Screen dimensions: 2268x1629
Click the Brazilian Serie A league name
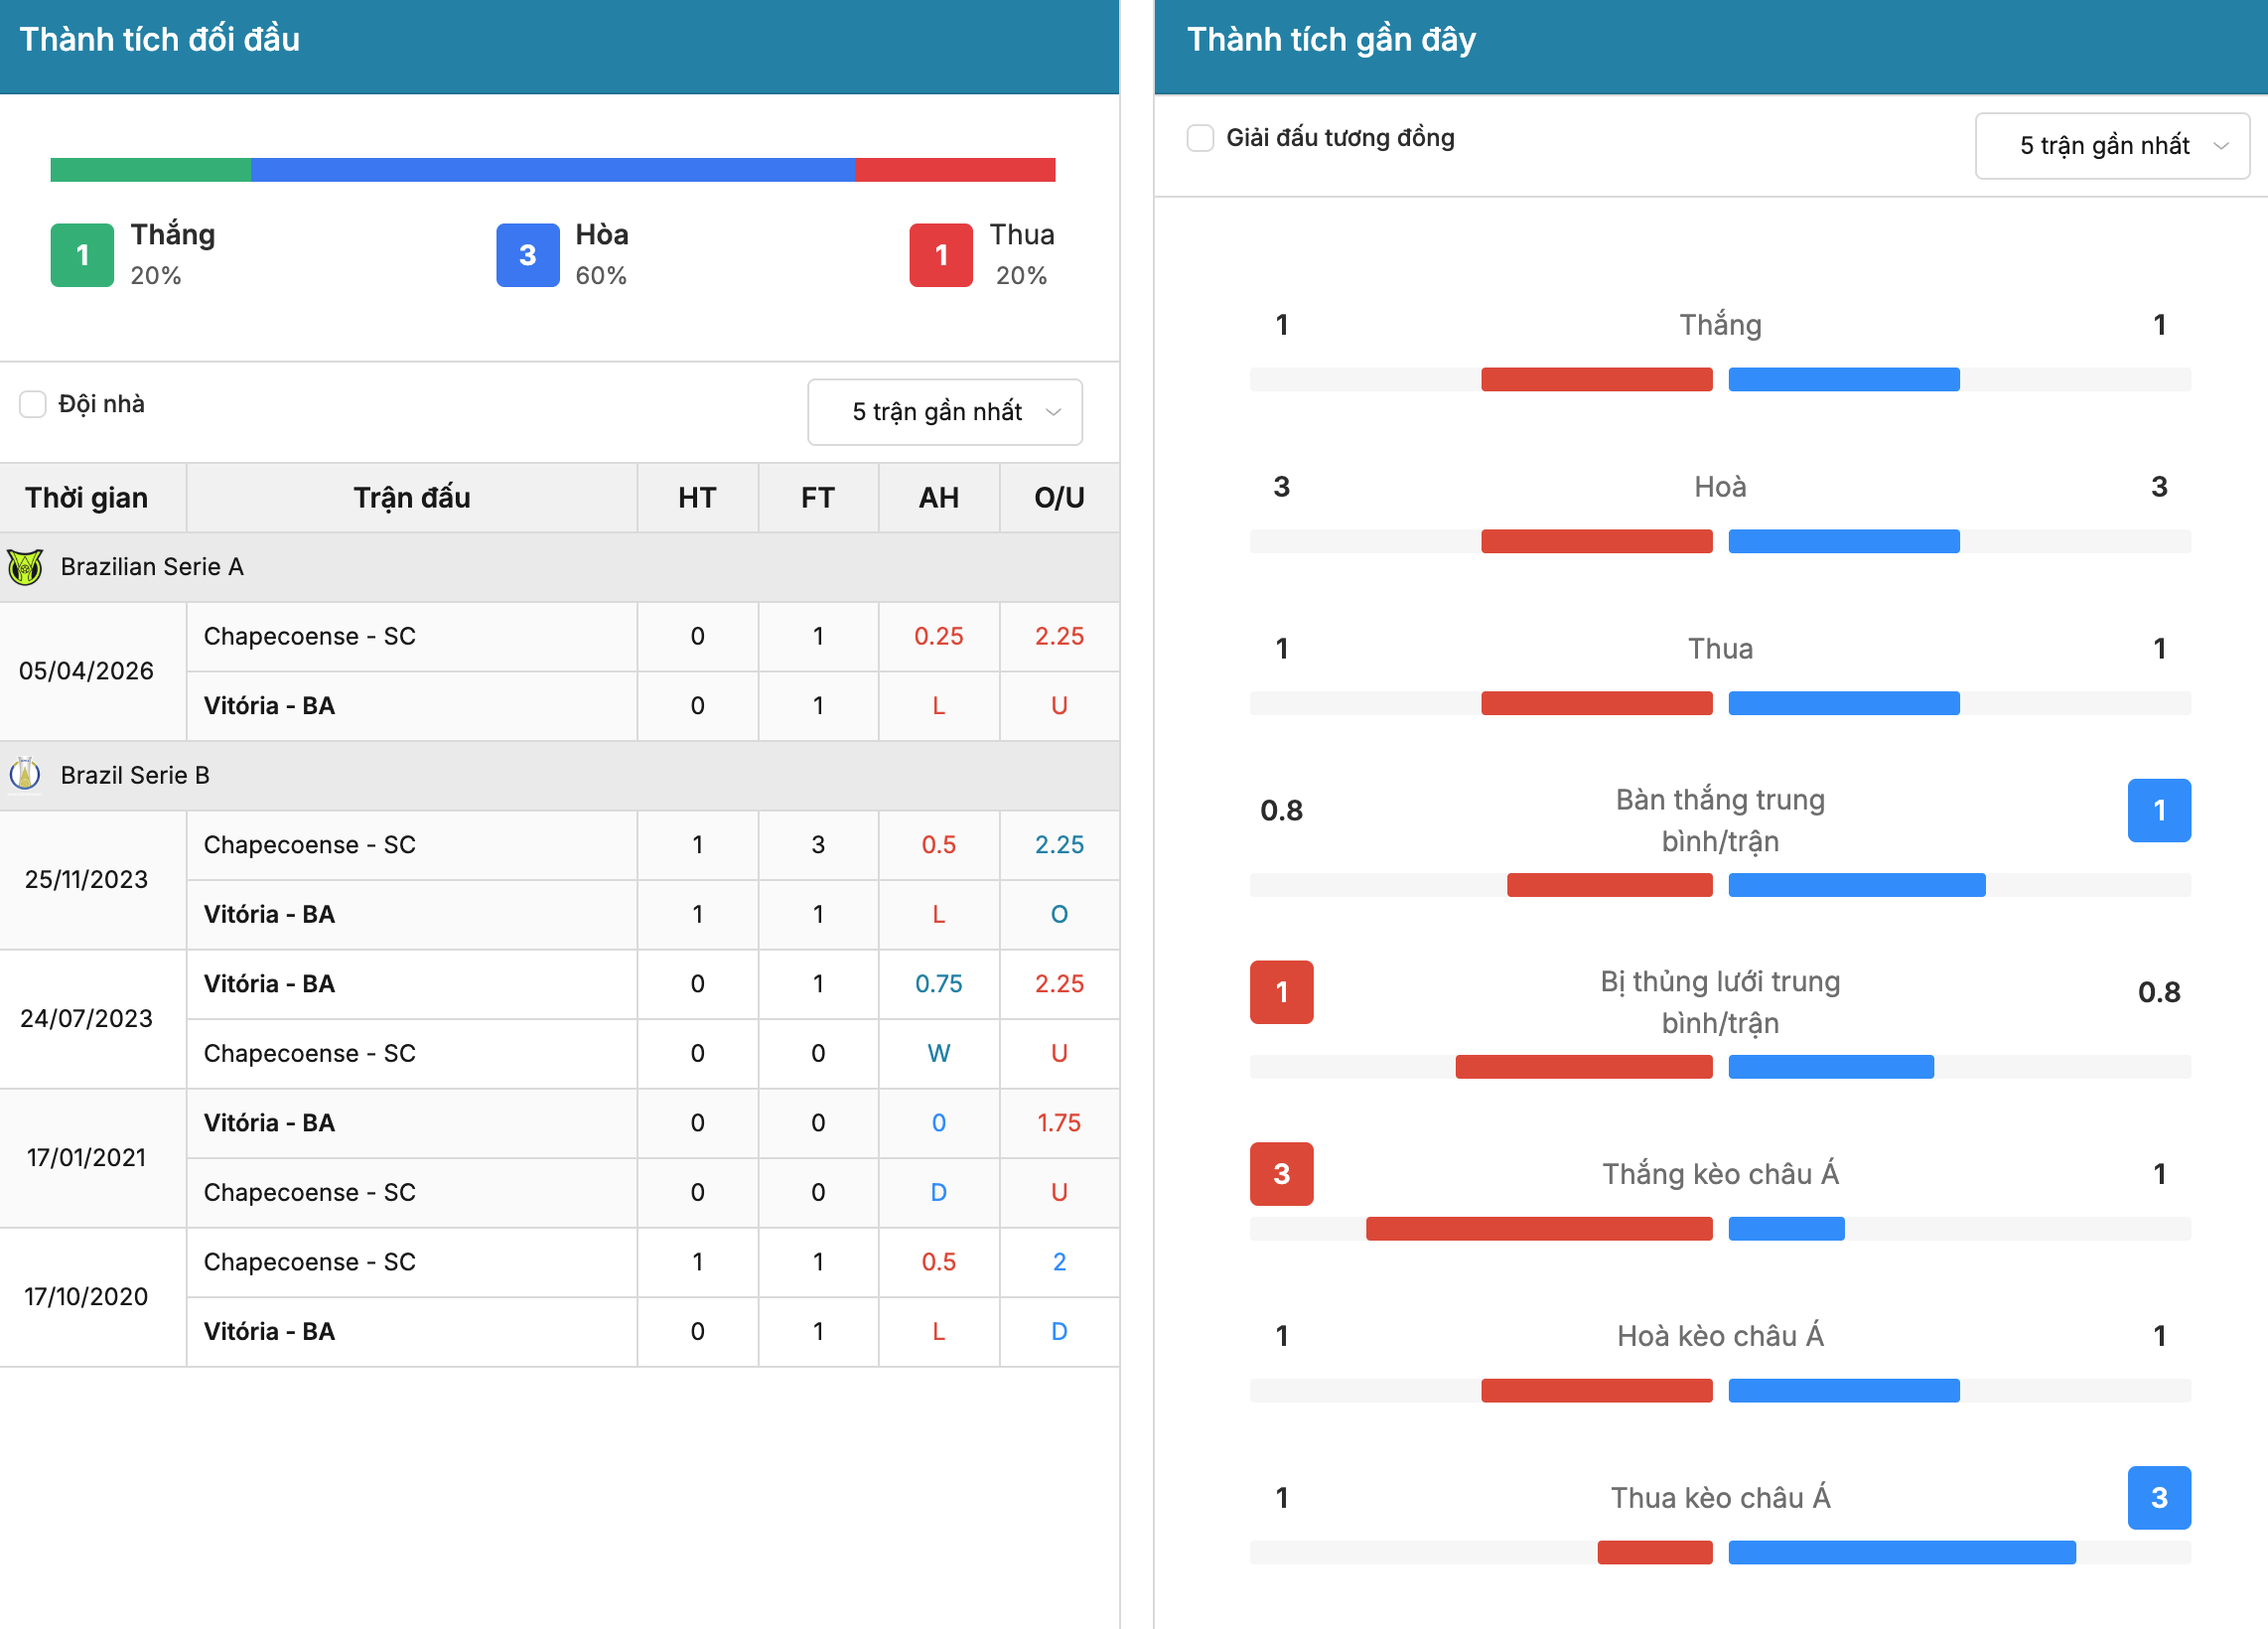click(152, 567)
